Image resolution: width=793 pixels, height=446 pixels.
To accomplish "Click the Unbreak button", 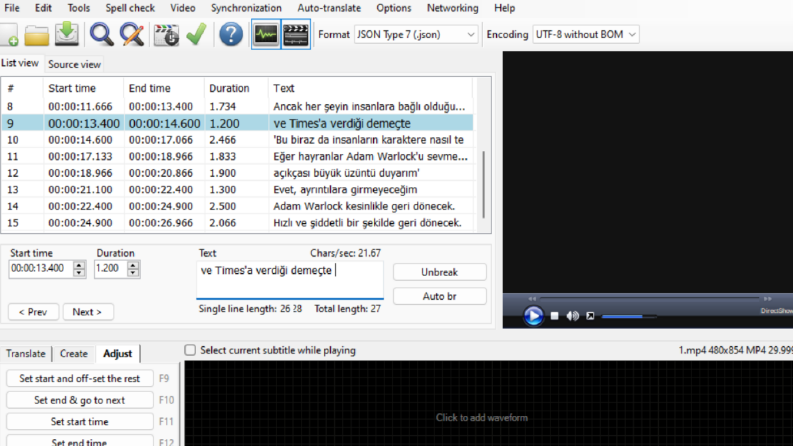I will (x=439, y=272).
